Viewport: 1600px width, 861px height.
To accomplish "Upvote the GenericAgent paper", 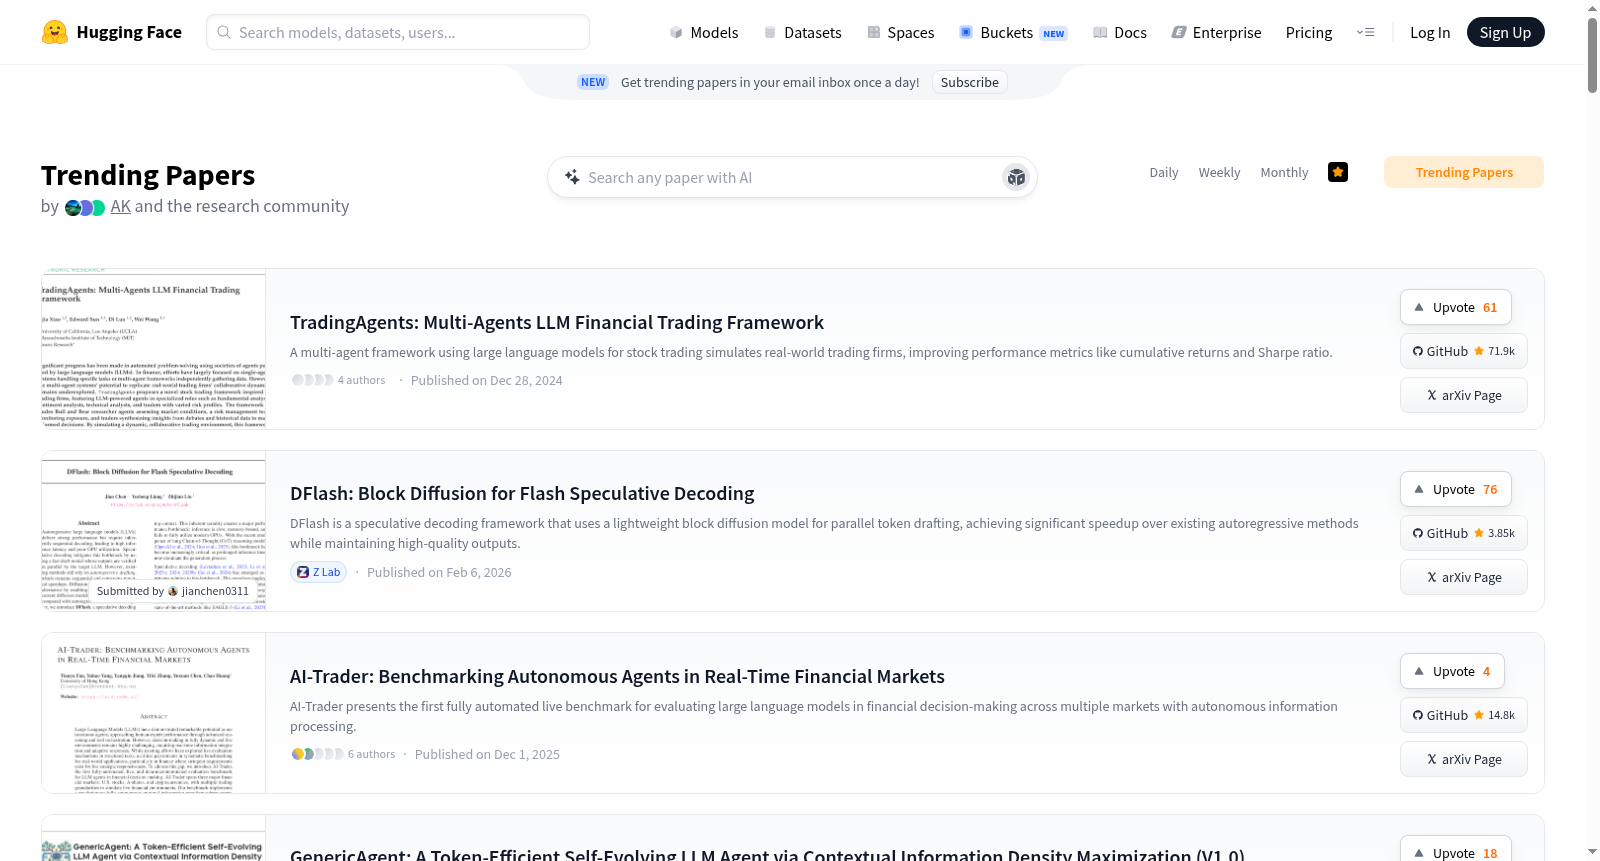I will [x=1456, y=851].
